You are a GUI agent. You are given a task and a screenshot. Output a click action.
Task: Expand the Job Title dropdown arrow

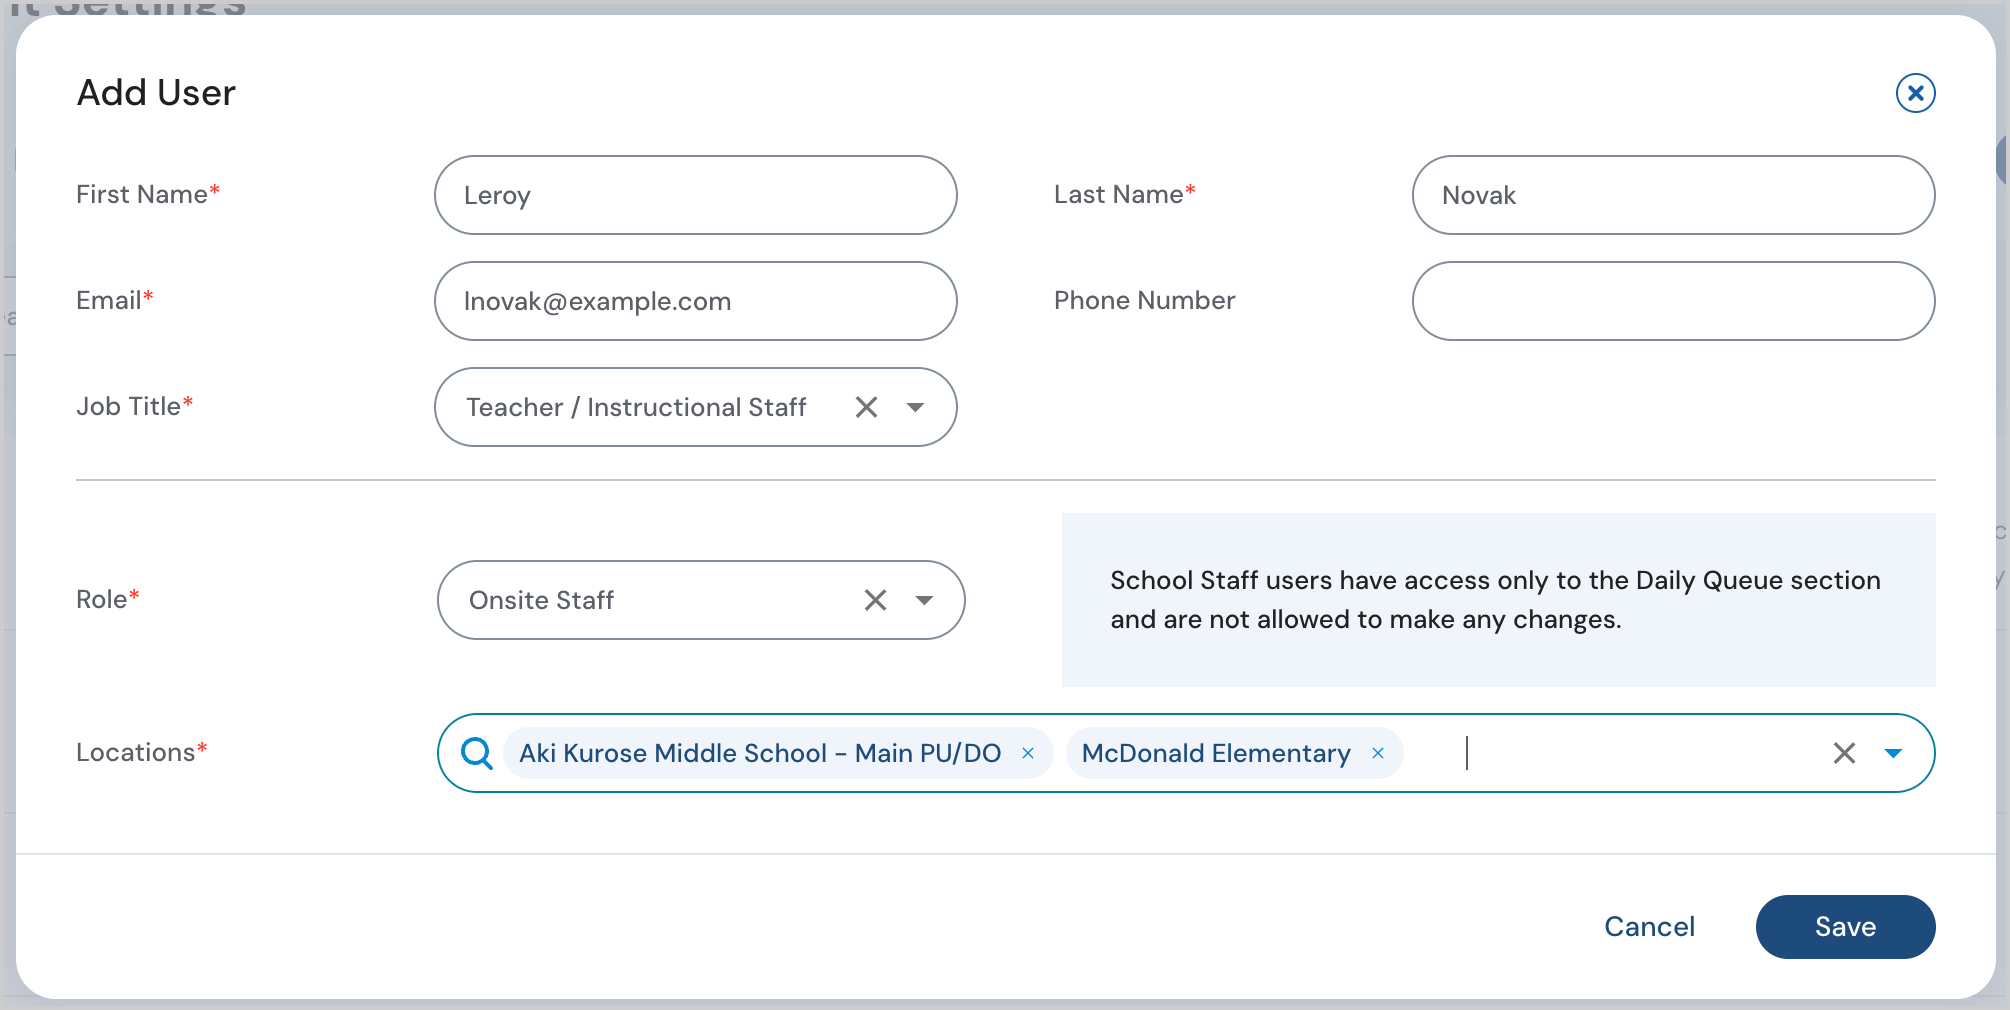coord(915,407)
